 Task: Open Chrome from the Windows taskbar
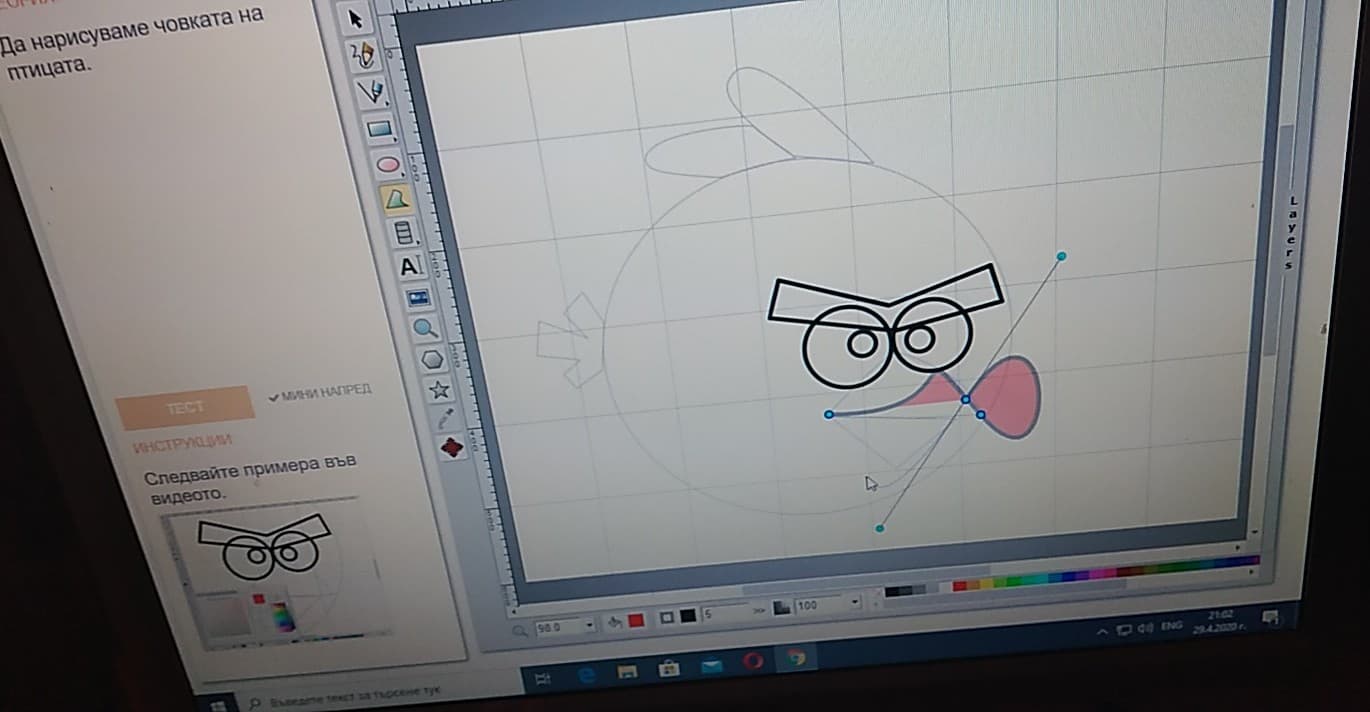tap(796, 658)
